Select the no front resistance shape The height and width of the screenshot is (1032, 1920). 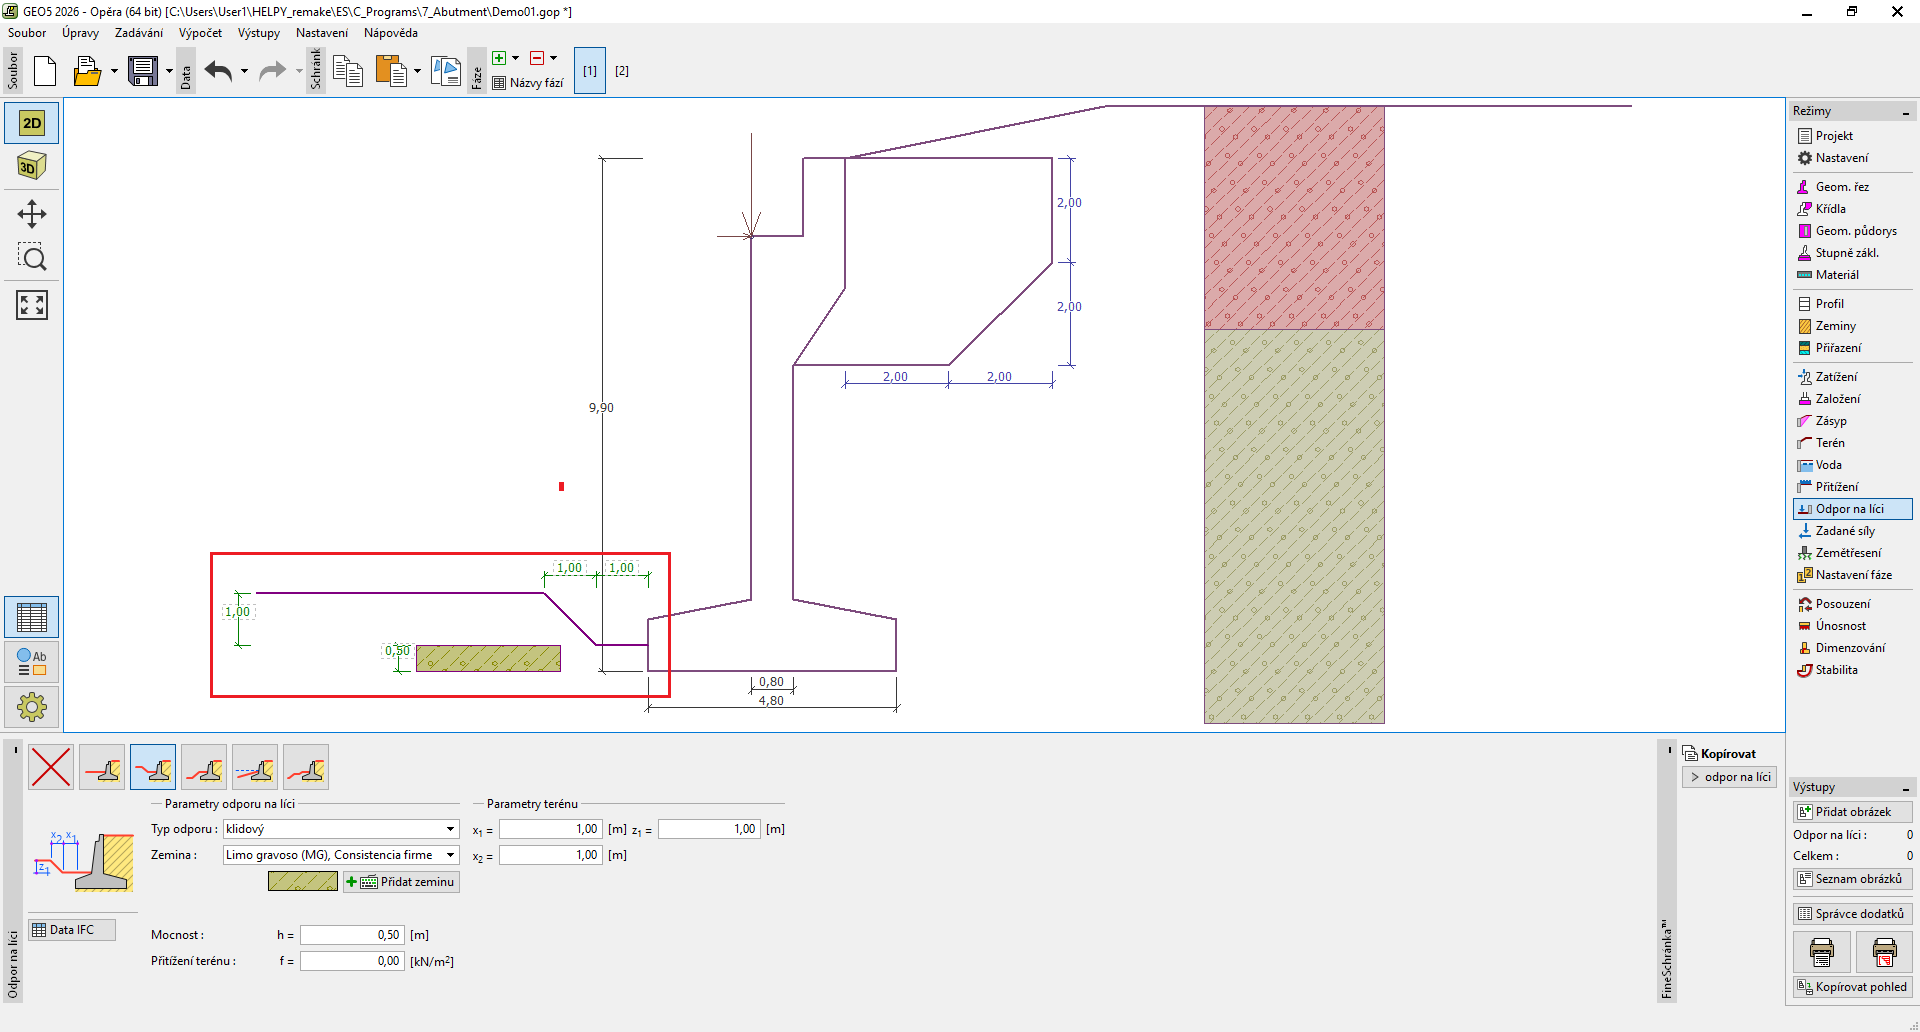pos(51,768)
